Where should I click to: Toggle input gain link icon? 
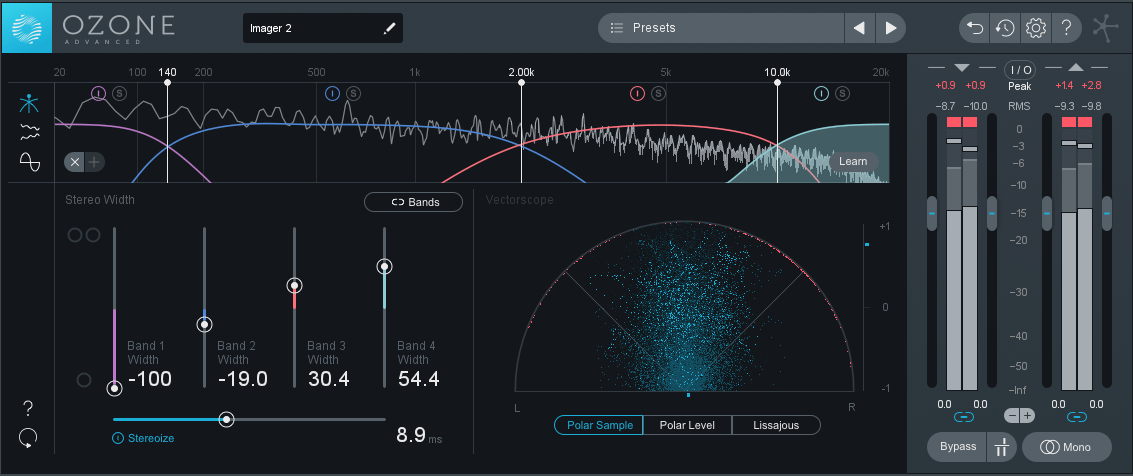(x=962, y=417)
